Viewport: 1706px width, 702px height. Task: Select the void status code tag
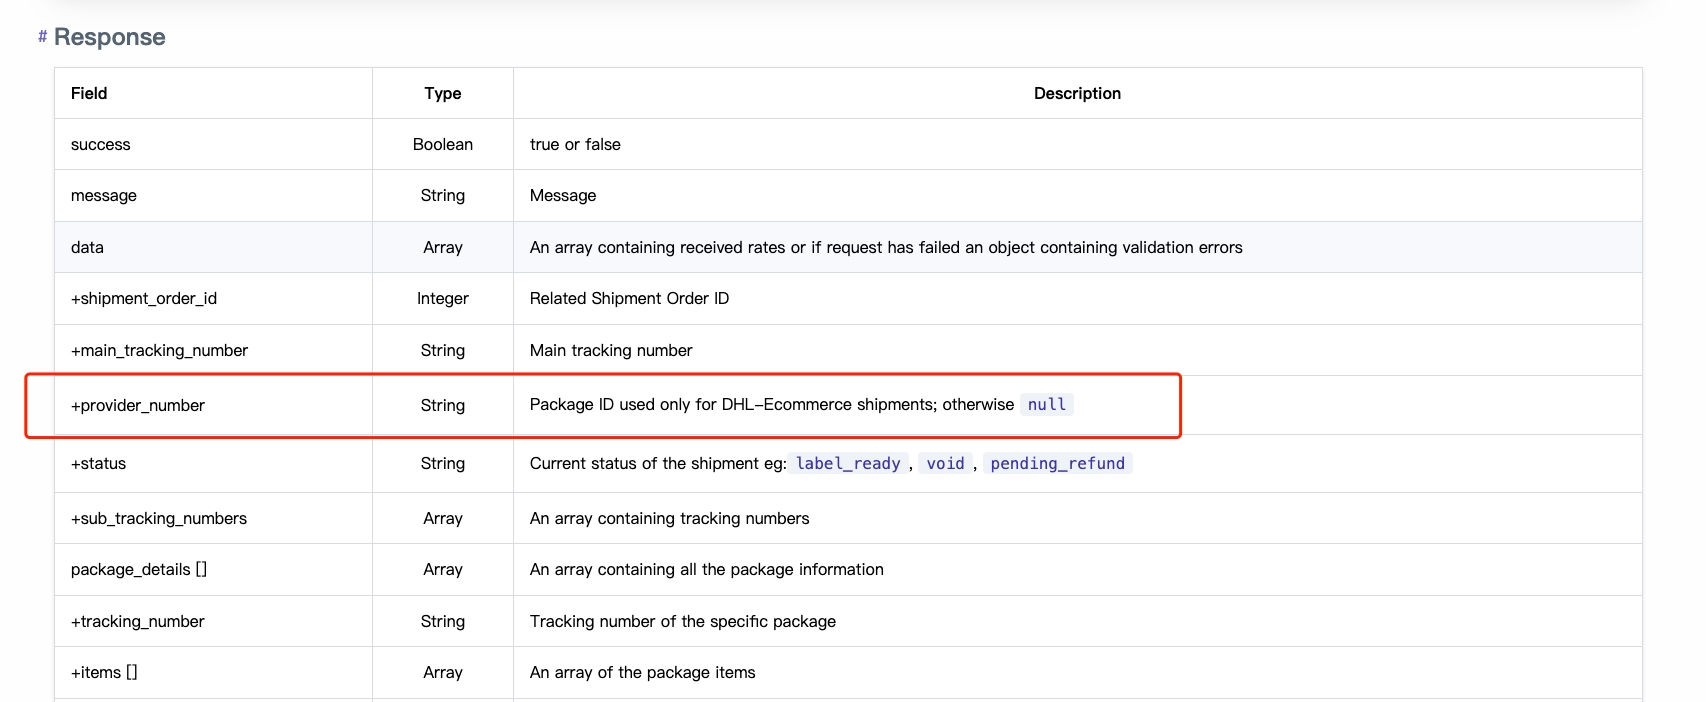[x=945, y=463]
